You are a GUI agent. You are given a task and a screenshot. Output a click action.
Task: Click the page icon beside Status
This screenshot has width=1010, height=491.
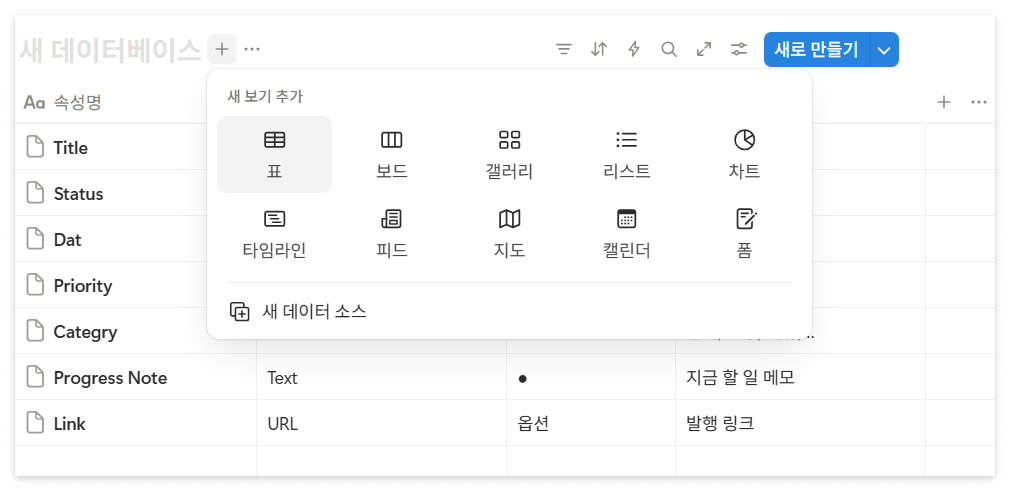[35, 193]
